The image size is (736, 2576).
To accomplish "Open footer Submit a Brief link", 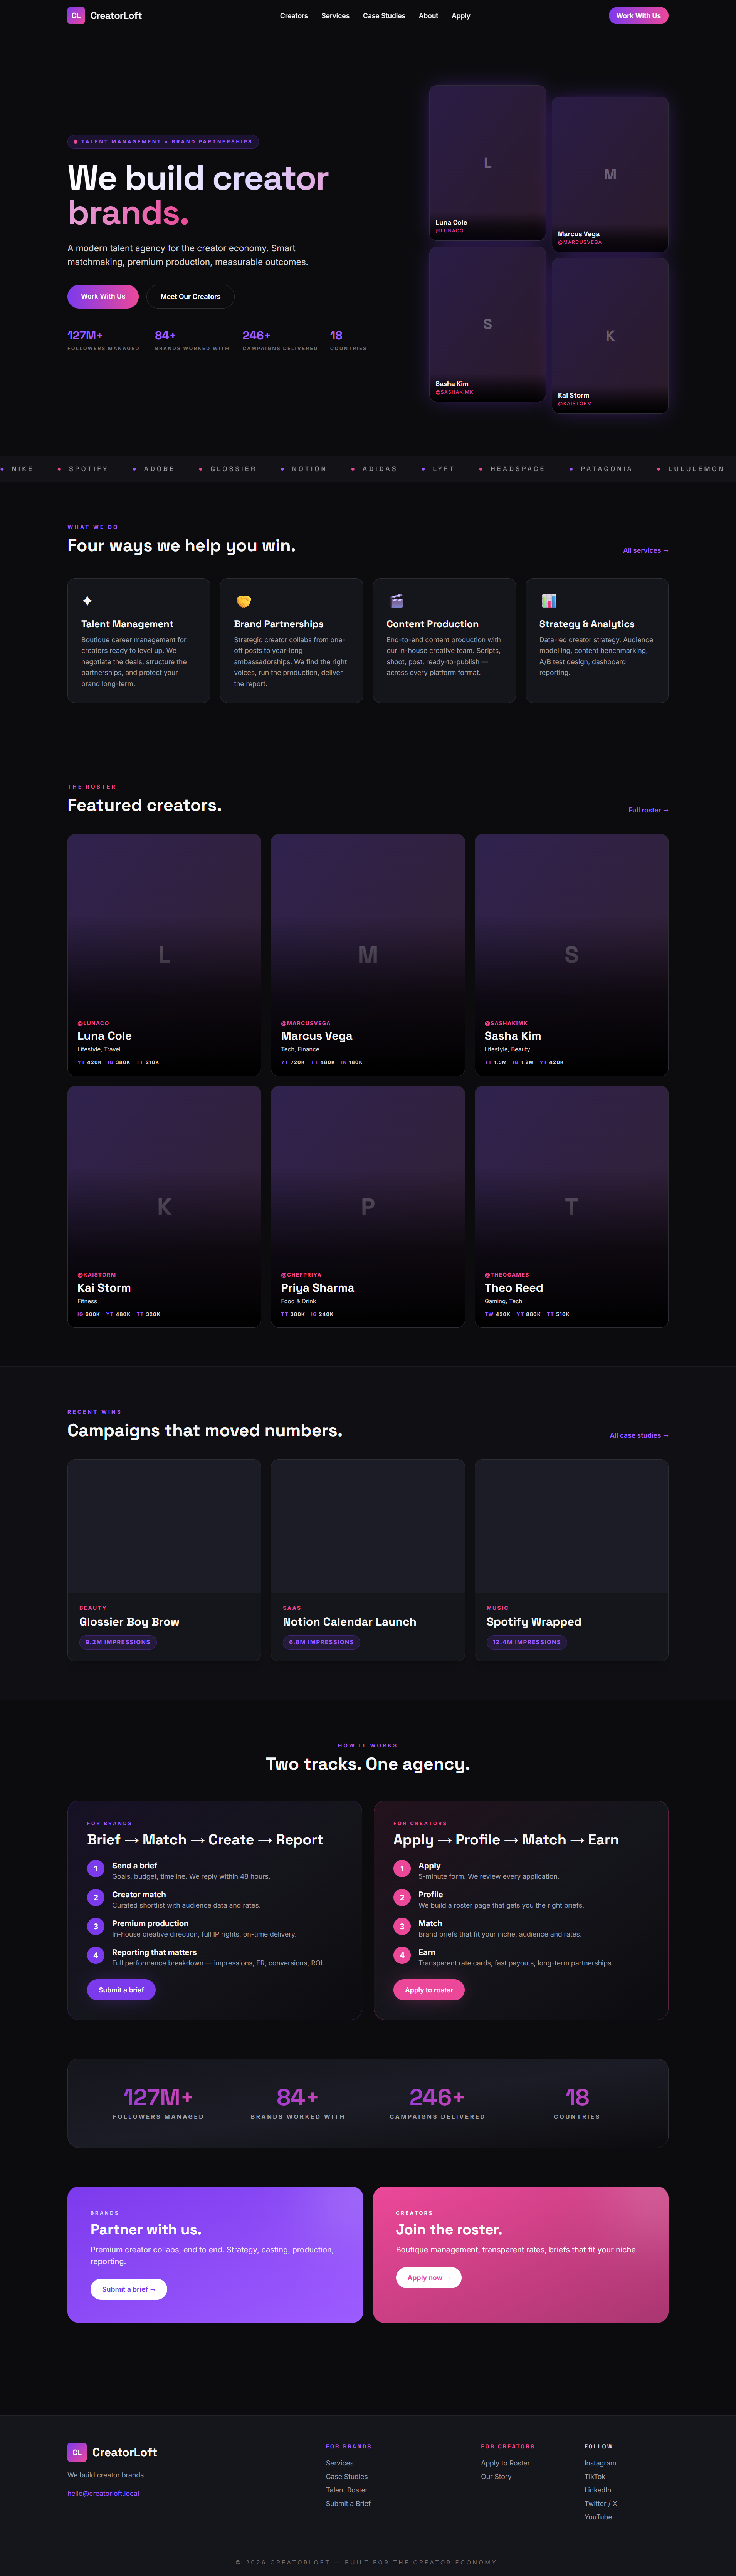I will point(348,2503).
